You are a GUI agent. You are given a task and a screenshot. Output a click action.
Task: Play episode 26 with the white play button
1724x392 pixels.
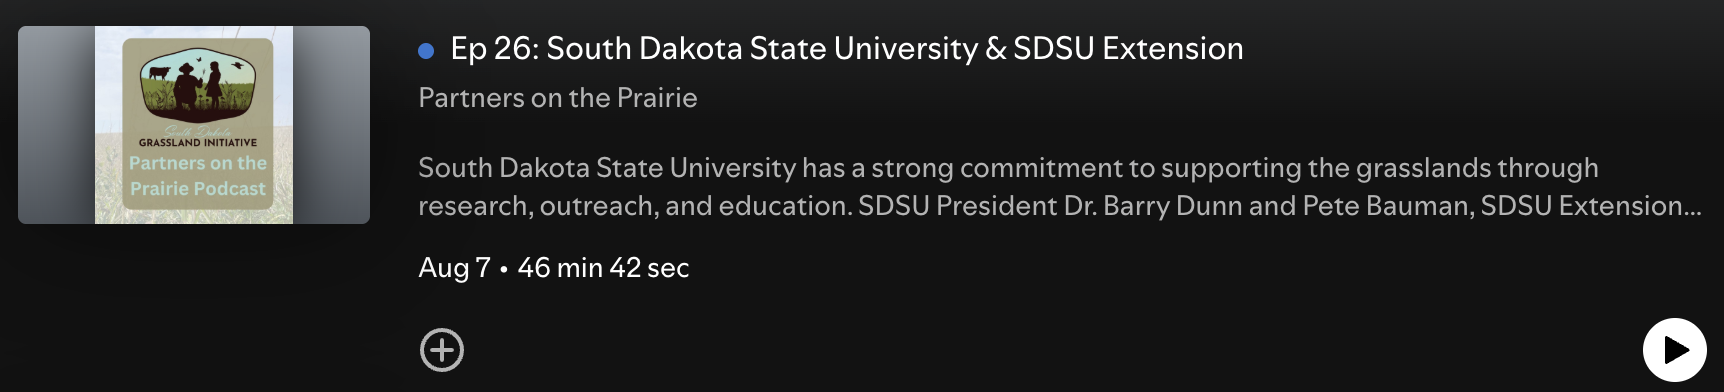pyautogui.click(x=1674, y=350)
